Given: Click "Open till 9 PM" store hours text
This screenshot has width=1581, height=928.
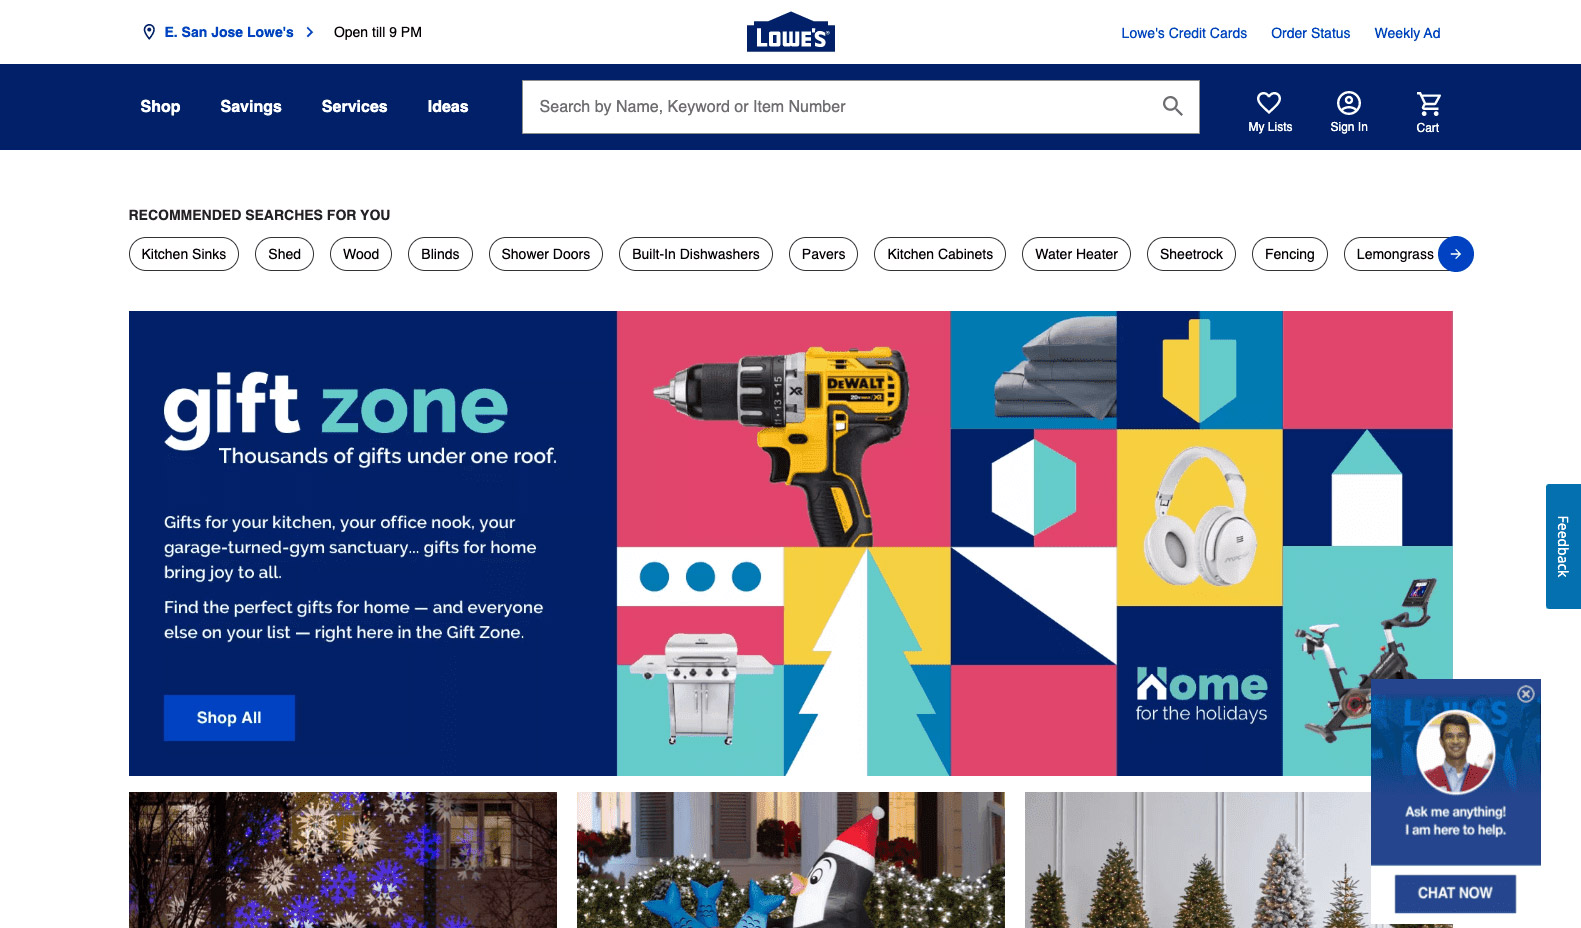Looking at the screenshot, I should tap(378, 32).
